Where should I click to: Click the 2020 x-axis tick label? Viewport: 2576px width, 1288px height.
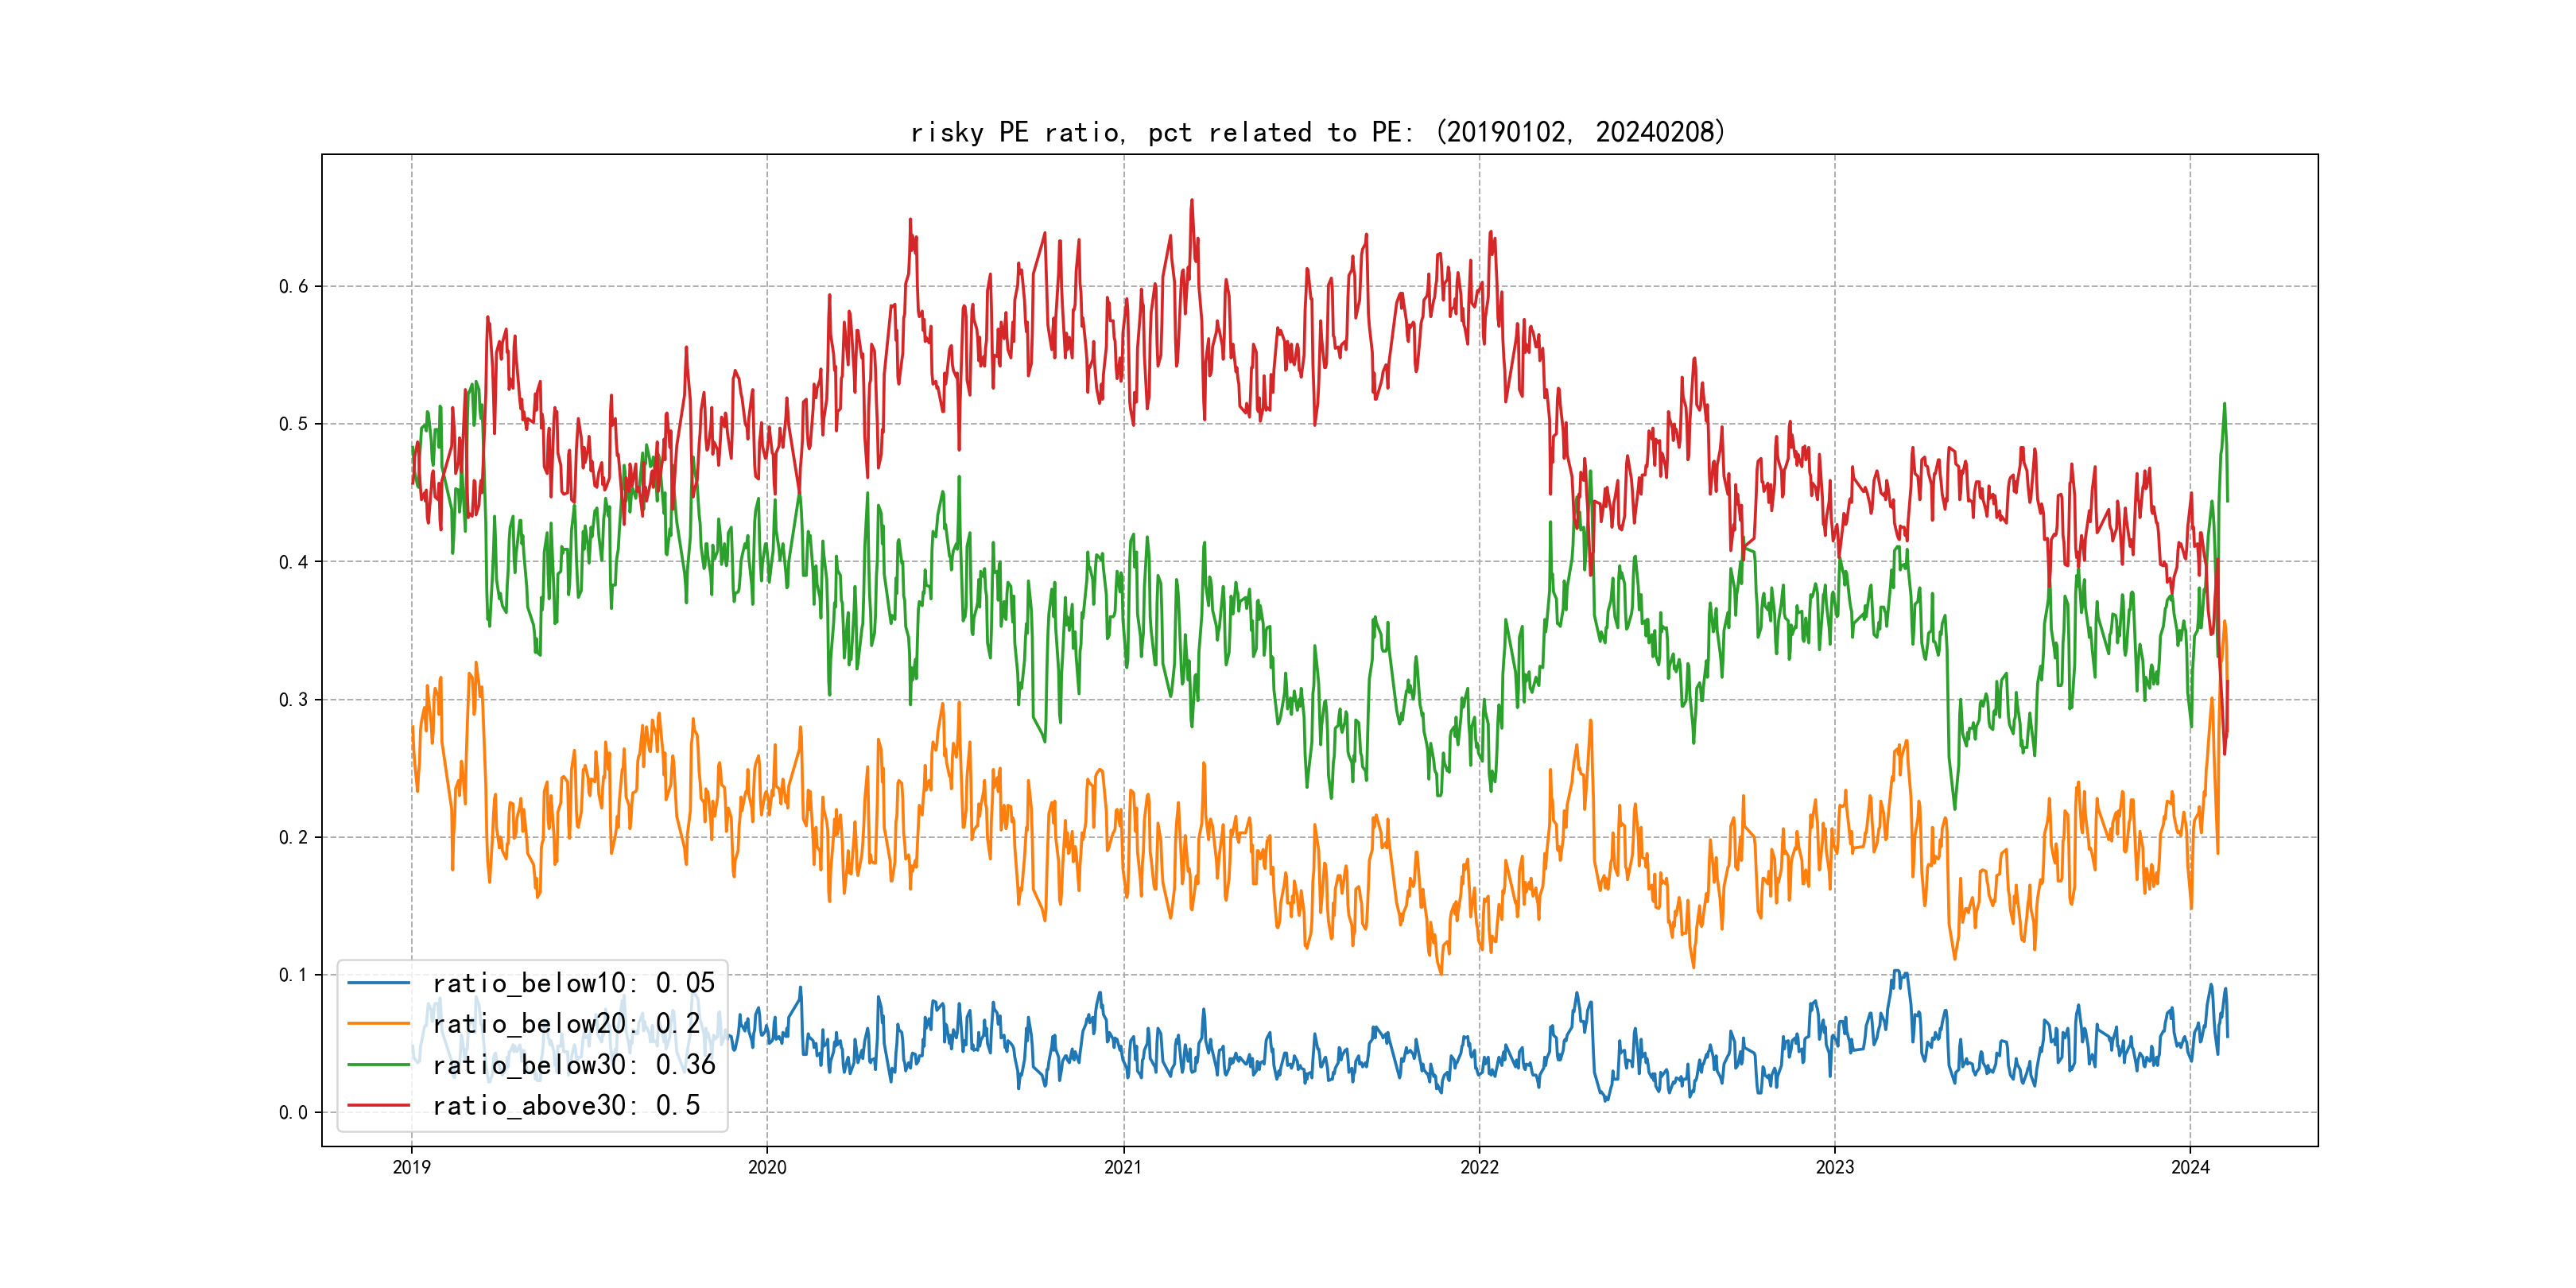click(x=767, y=1167)
